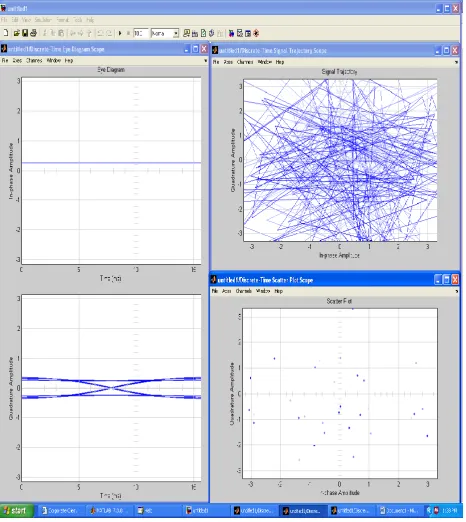Image resolution: width=466 pixels, height=522 pixels.
Task: Click the greyed-out icon before Library Browser
Action: pos(220,33)
